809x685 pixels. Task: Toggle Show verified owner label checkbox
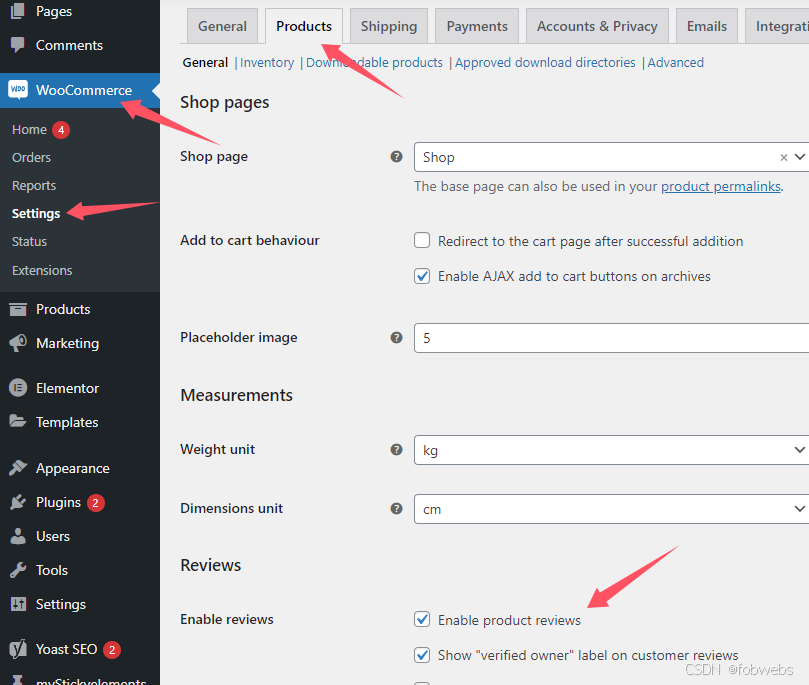pyautogui.click(x=422, y=655)
